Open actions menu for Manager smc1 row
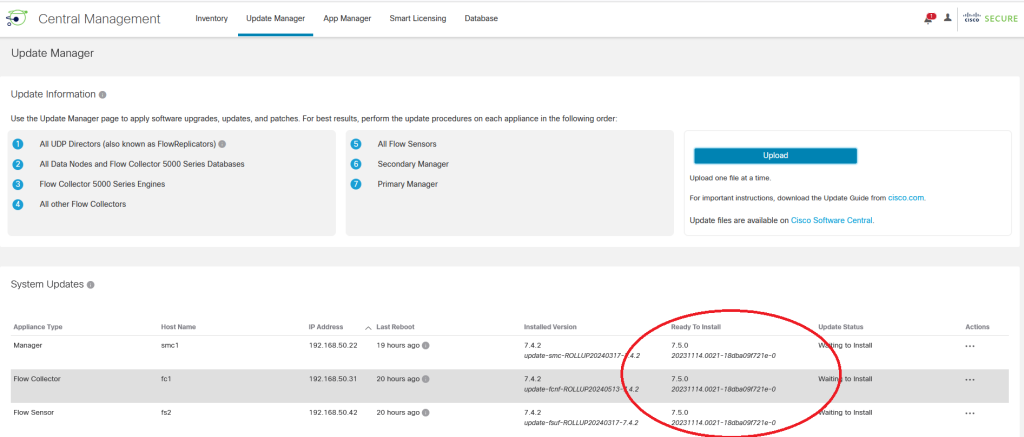The image size is (1024, 437). pos(970,346)
